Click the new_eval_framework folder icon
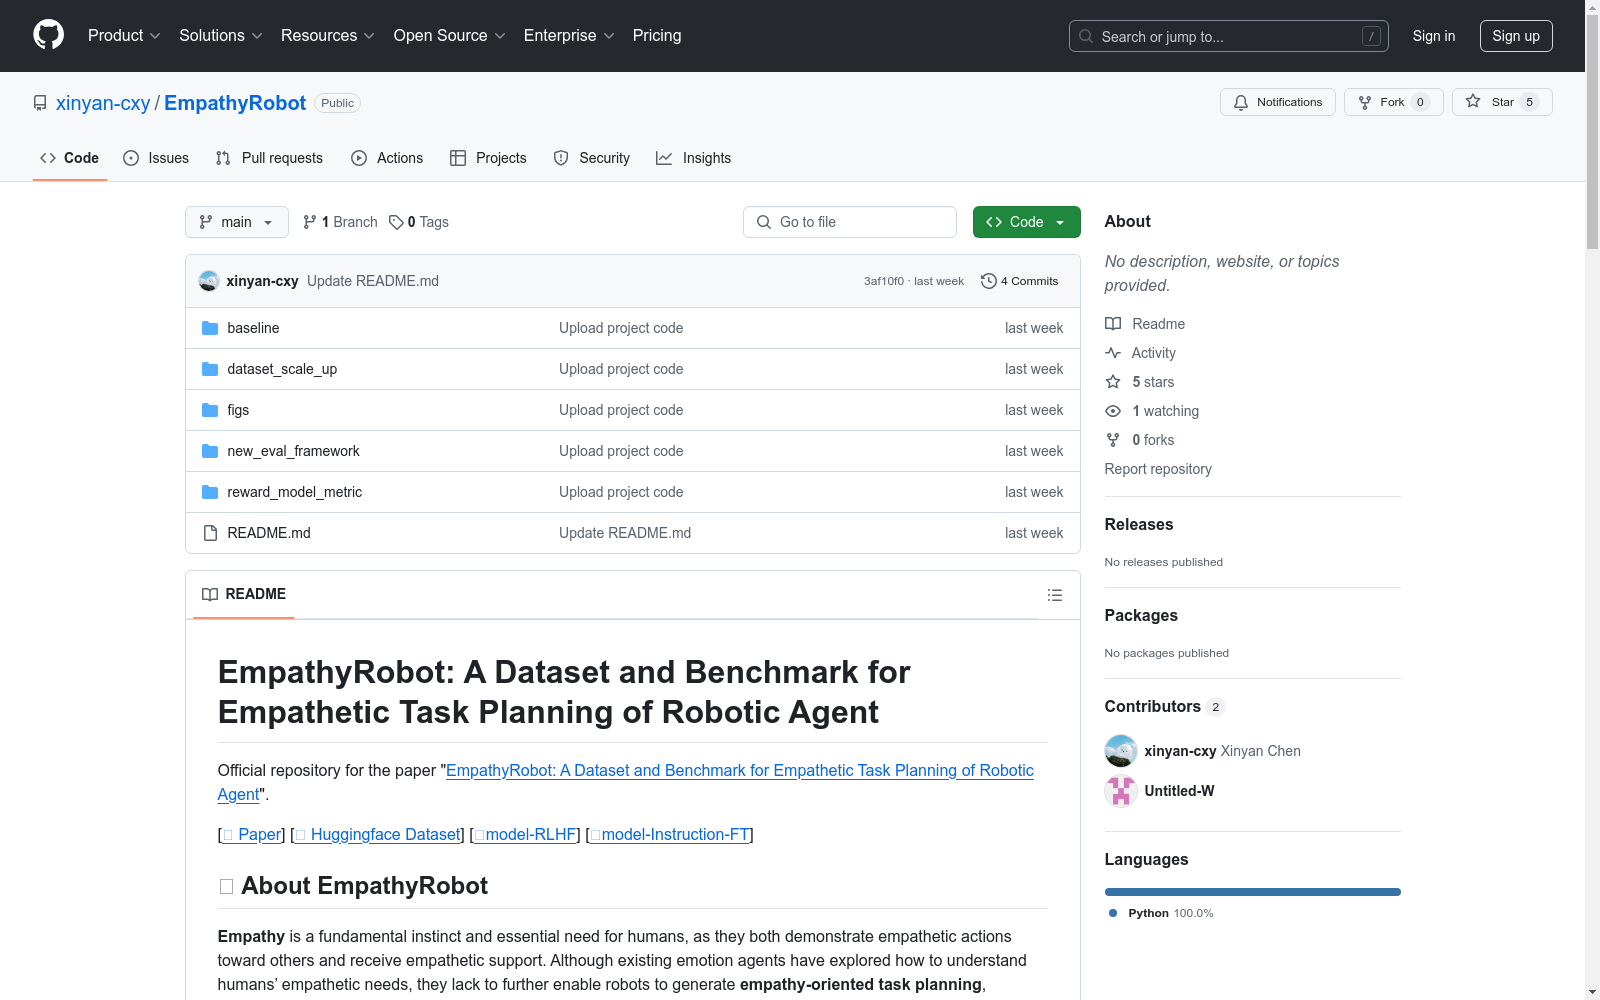Image resolution: width=1600 pixels, height=1000 pixels. (x=210, y=451)
